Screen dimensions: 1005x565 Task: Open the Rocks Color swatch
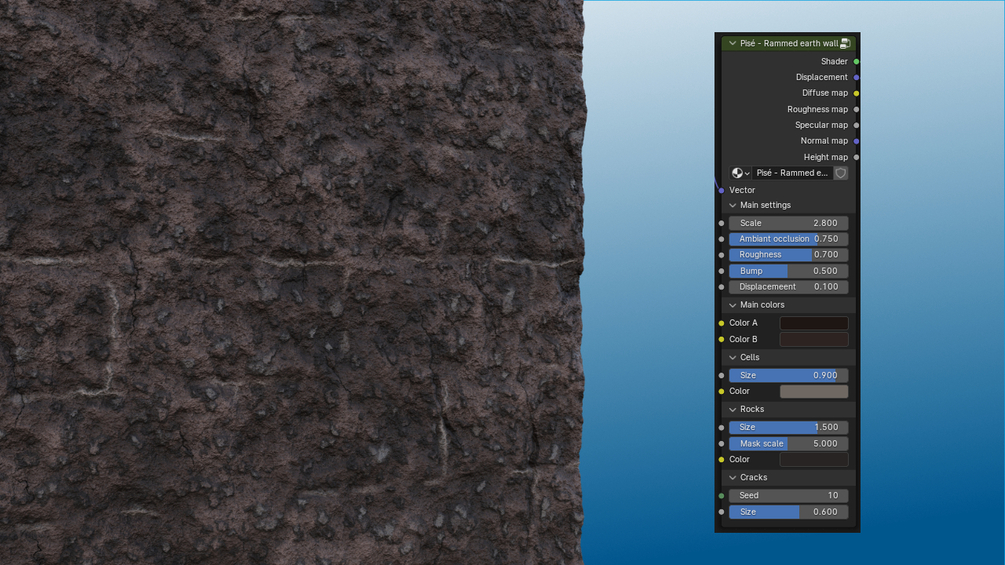(814, 460)
